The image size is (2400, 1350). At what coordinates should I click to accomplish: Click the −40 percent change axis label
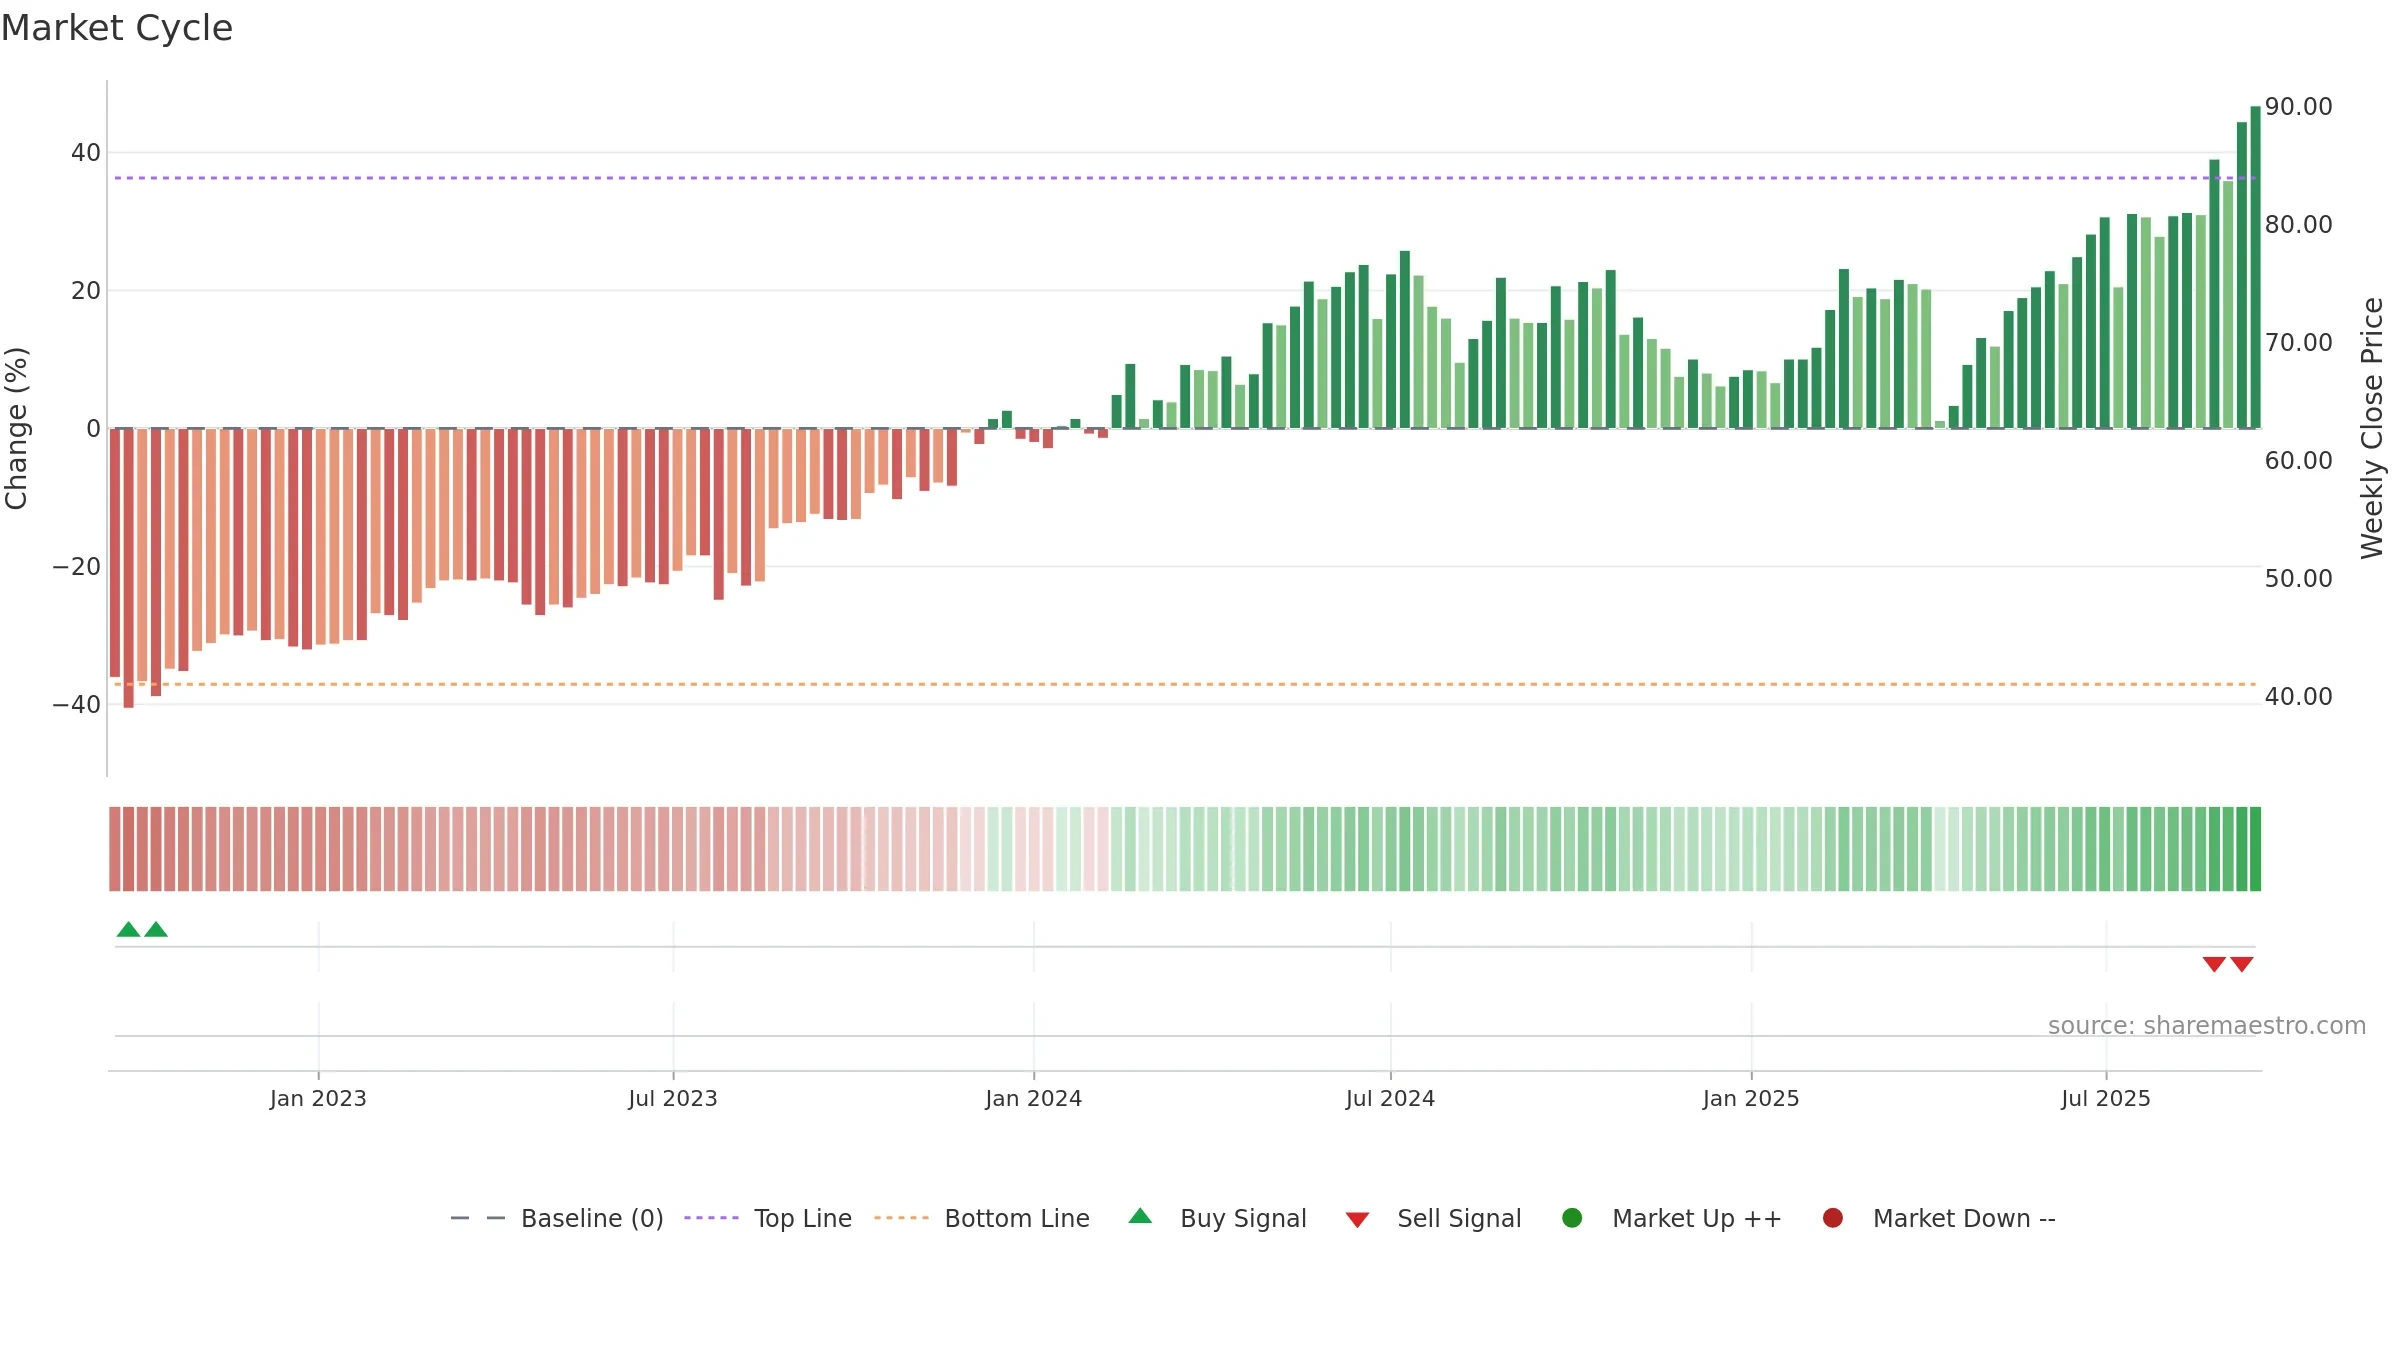point(77,704)
